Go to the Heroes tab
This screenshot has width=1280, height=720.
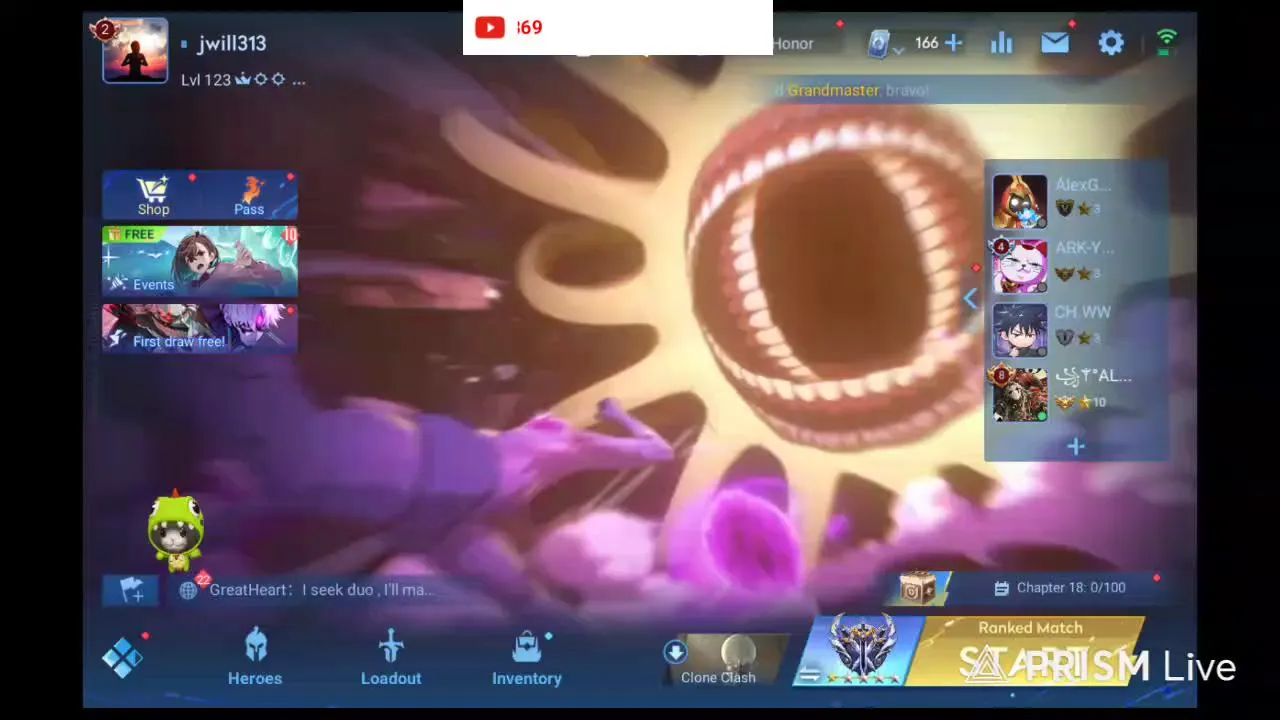tap(255, 658)
